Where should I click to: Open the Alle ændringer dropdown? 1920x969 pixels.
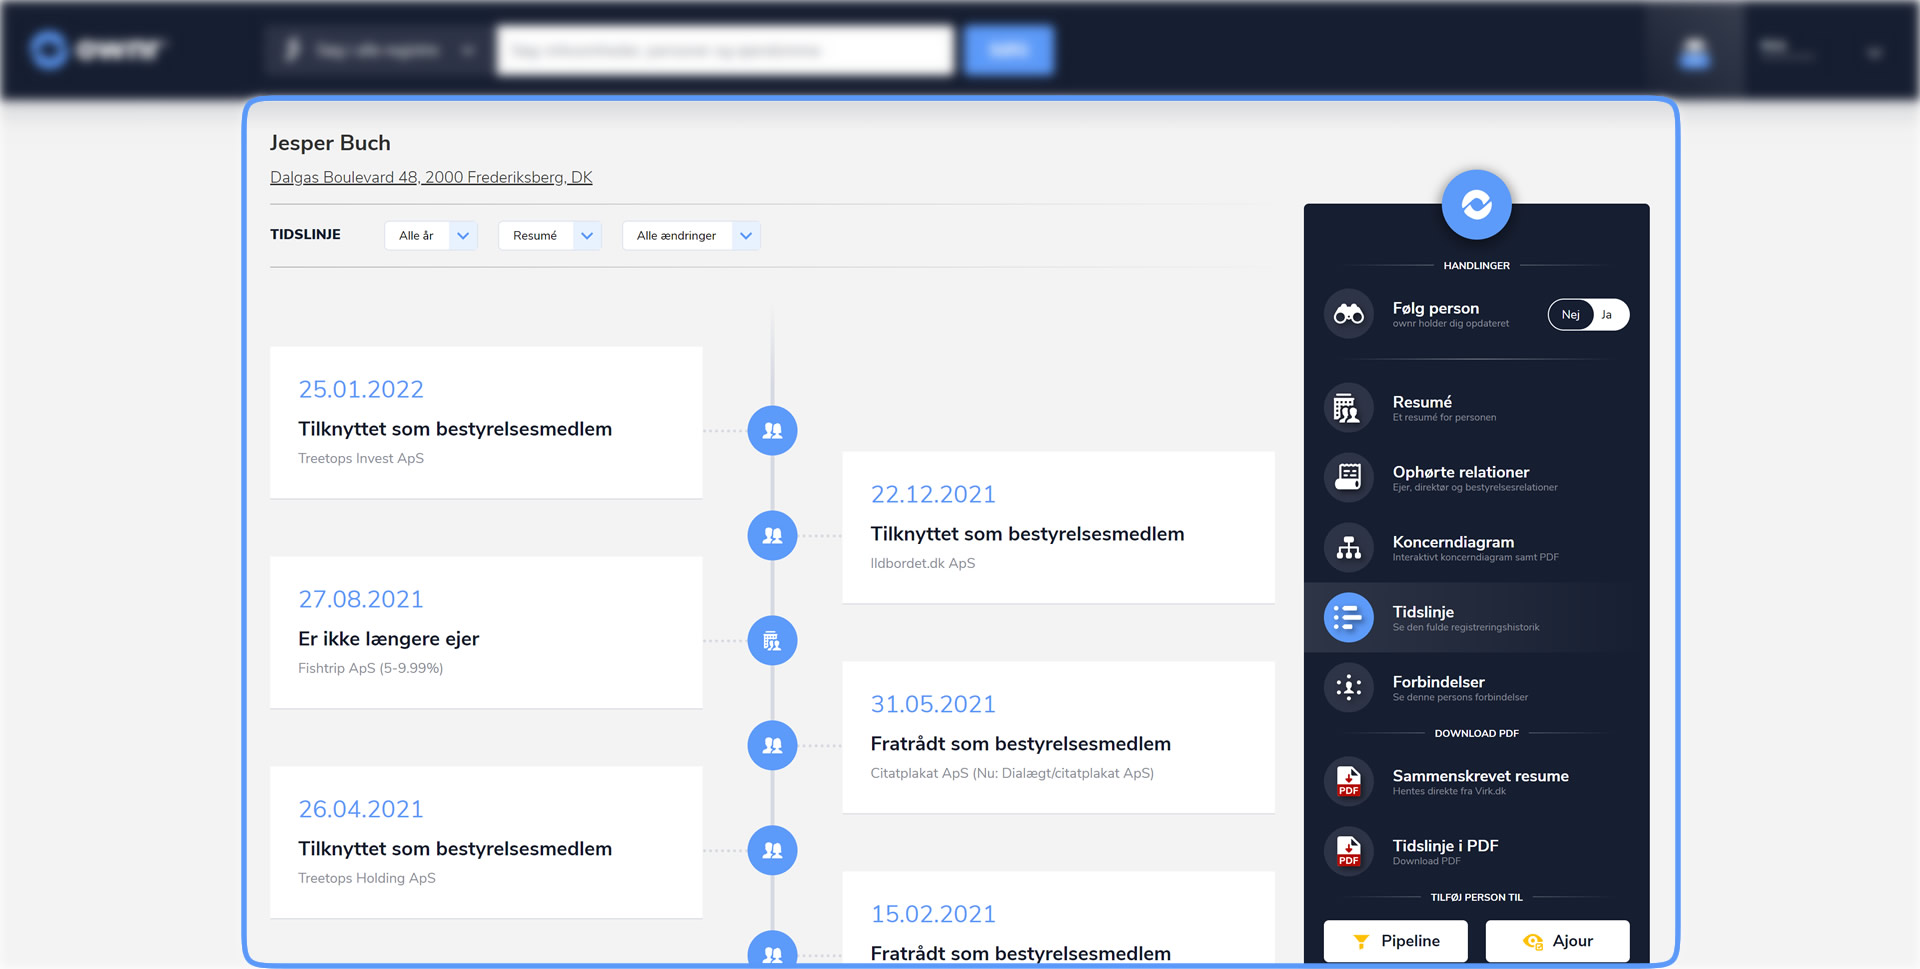tap(691, 236)
